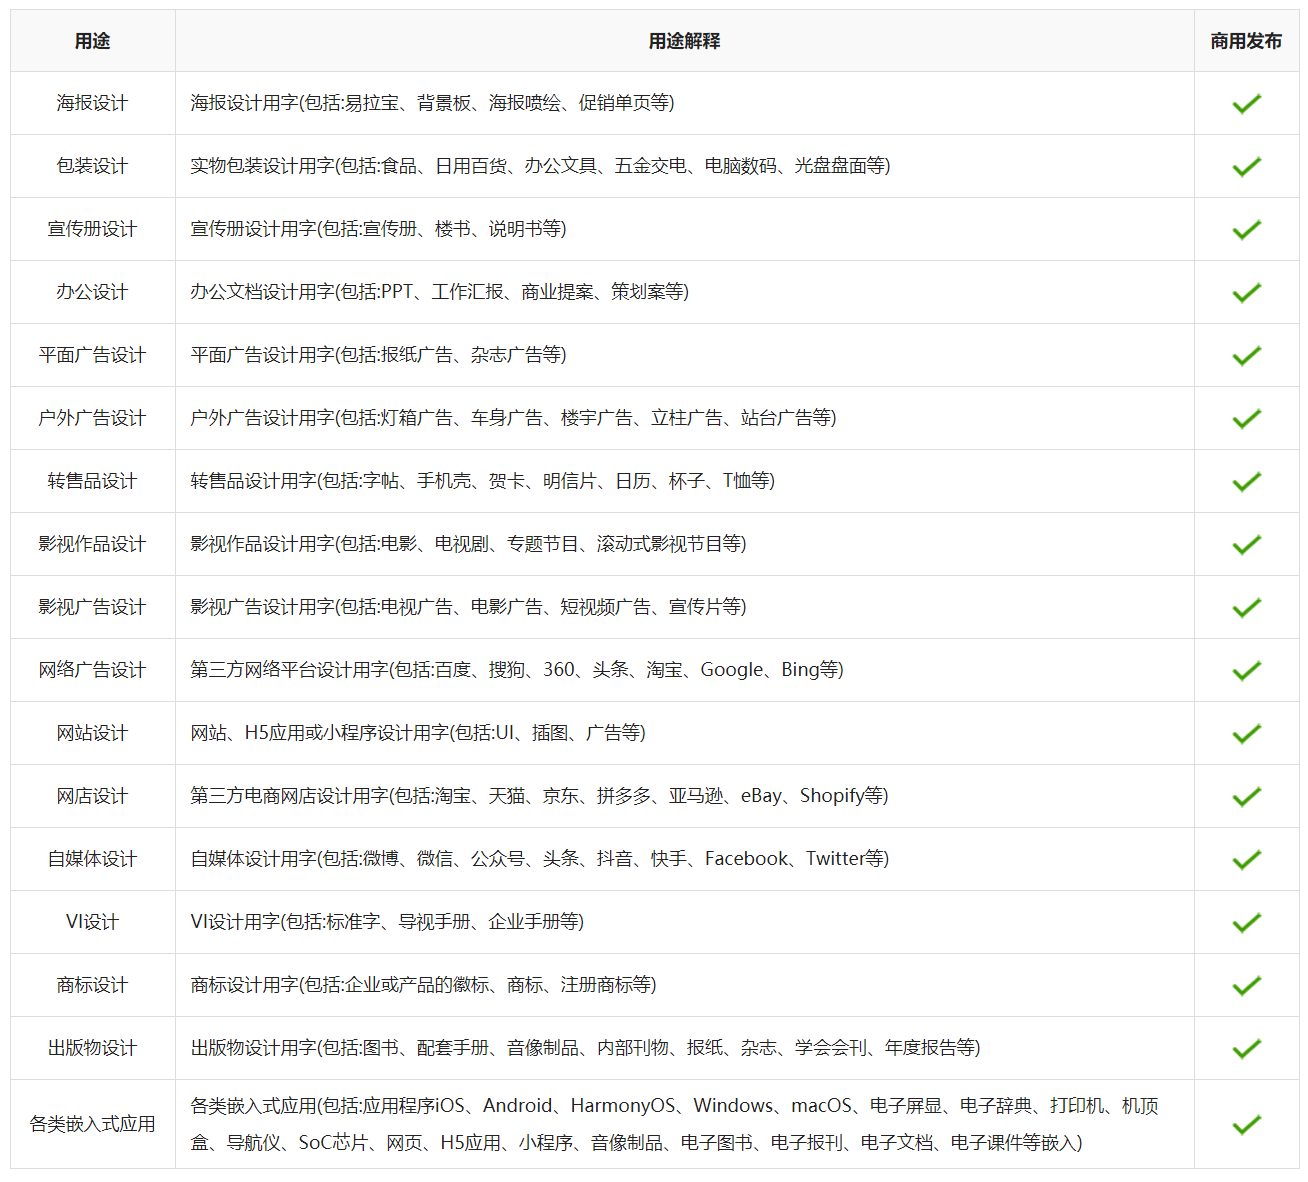
Task: Click the 用途解释 column header
Action: pyautogui.click(x=685, y=41)
